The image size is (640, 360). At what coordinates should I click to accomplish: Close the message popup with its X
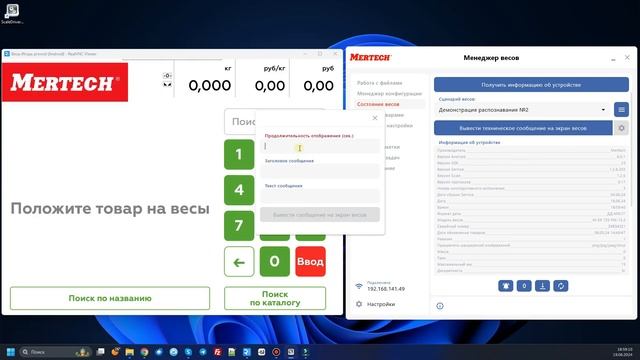pos(375,118)
